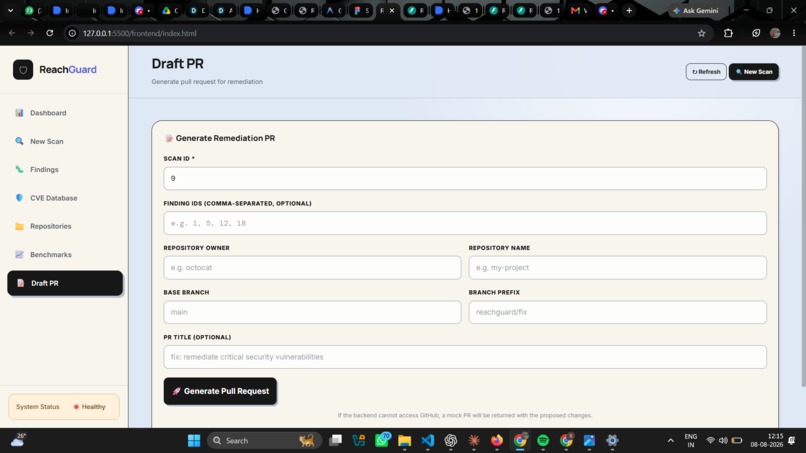806x453 pixels.
Task: Click the PR Title input field
Action: (x=465, y=357)
